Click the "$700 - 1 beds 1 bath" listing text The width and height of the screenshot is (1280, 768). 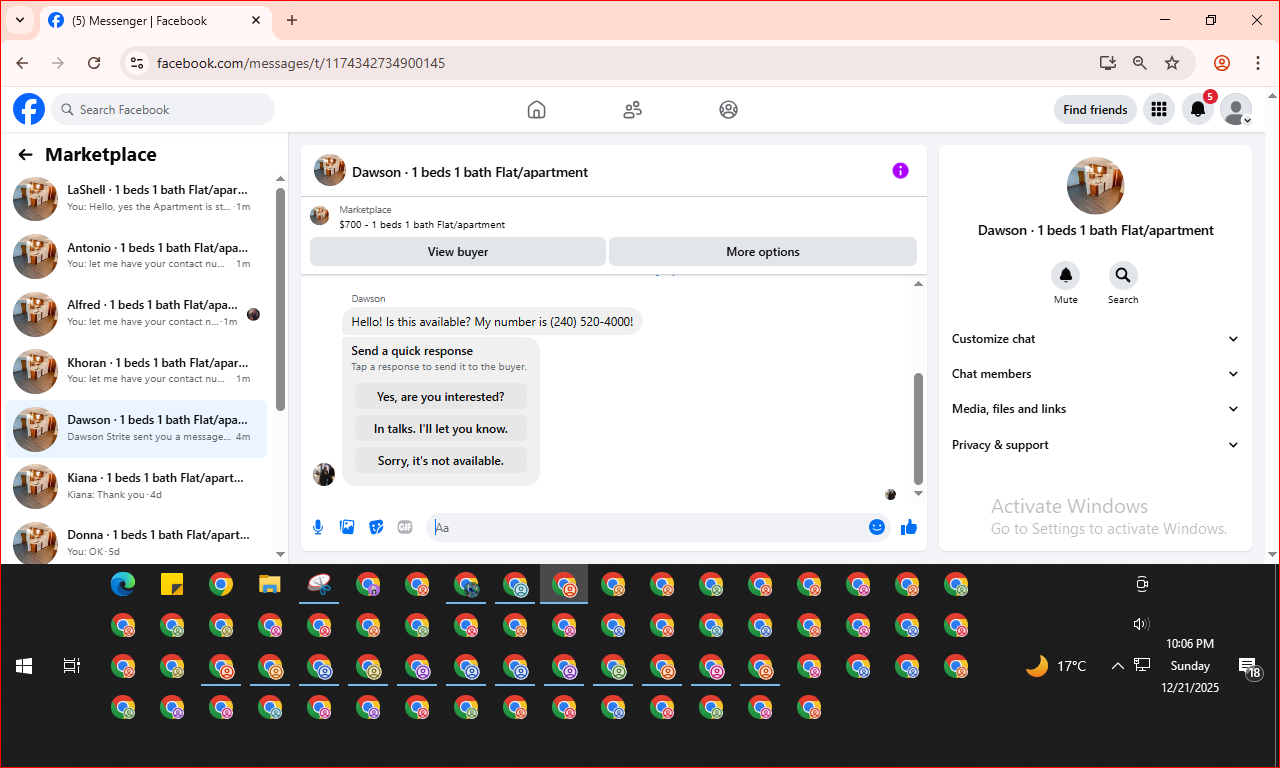[x=422, y=224]
